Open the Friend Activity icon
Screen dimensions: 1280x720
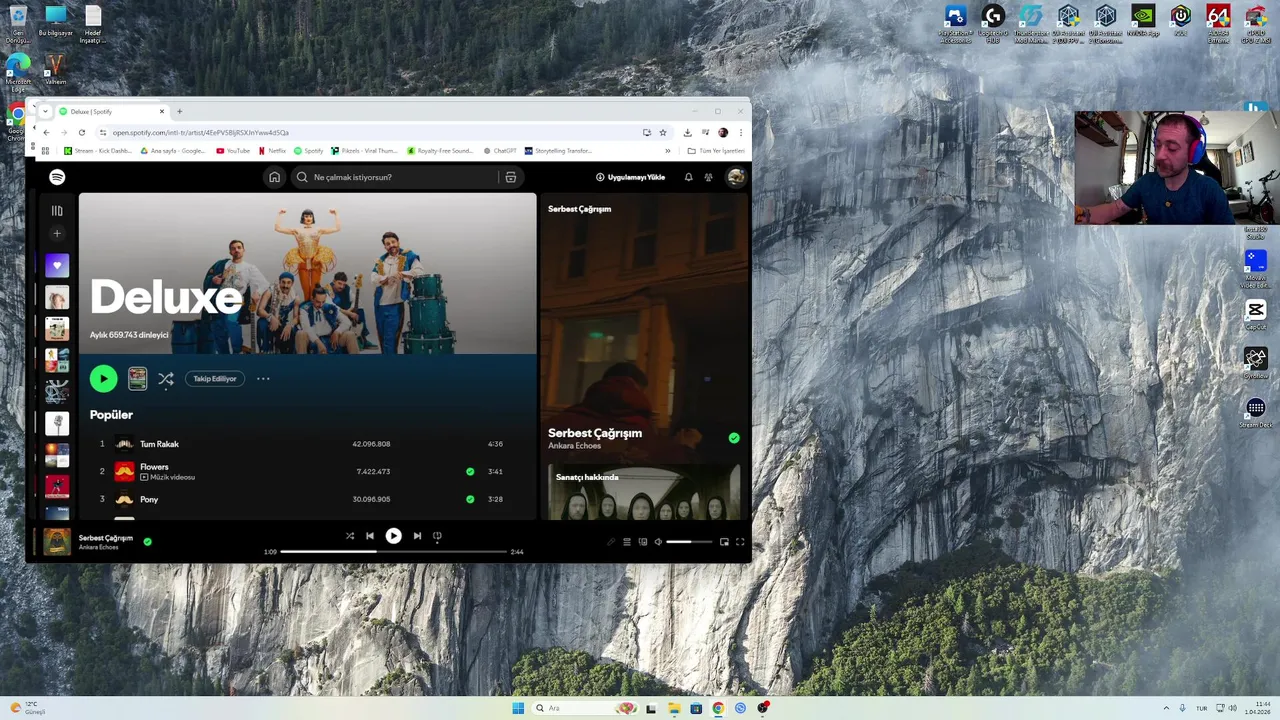click(708, 177)
